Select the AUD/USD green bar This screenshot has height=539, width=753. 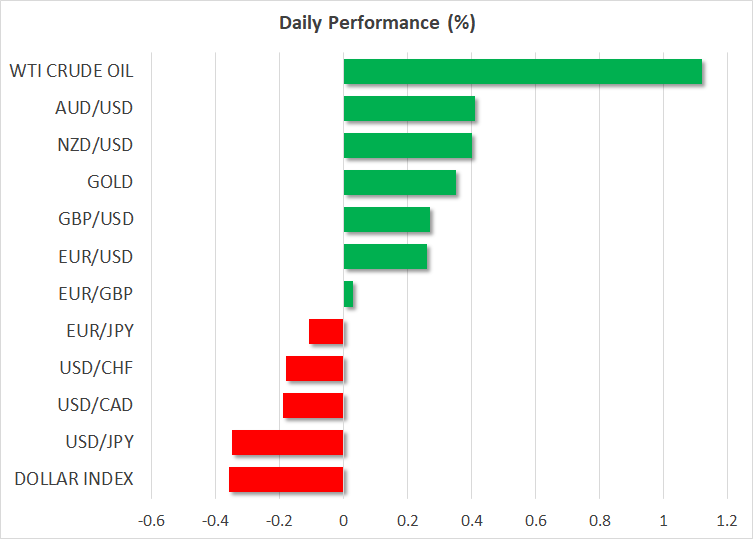(x=409, y=108)
